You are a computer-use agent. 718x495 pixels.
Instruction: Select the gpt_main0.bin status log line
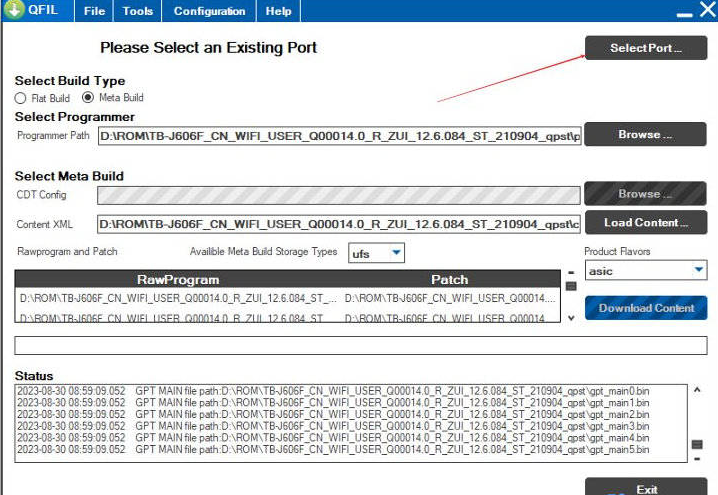tap(333, 391)
